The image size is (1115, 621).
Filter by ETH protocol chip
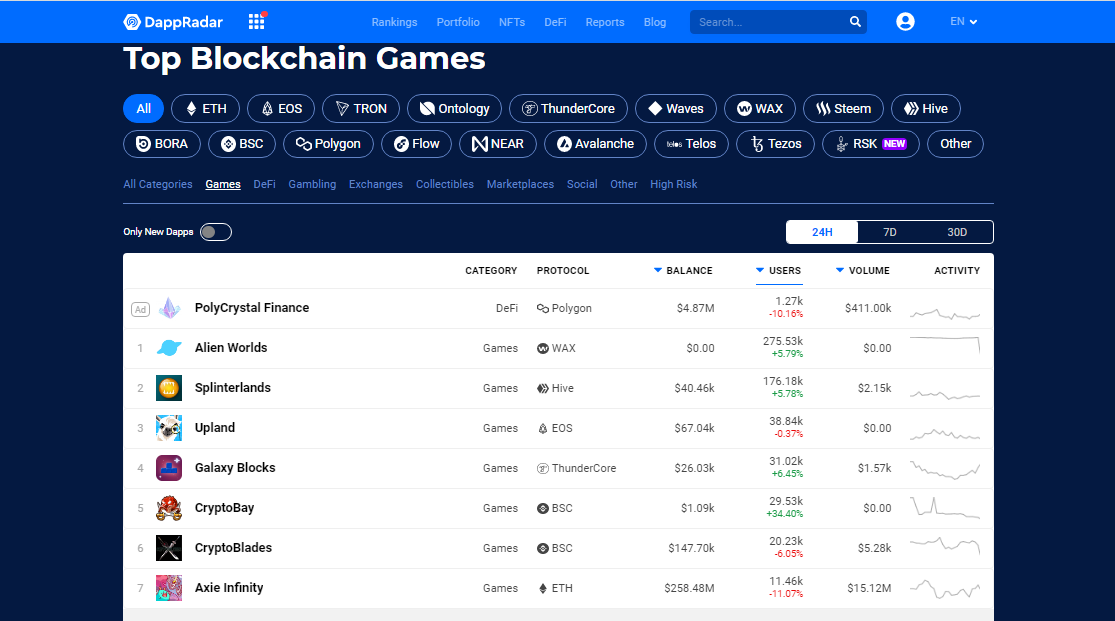click(206, 109)
